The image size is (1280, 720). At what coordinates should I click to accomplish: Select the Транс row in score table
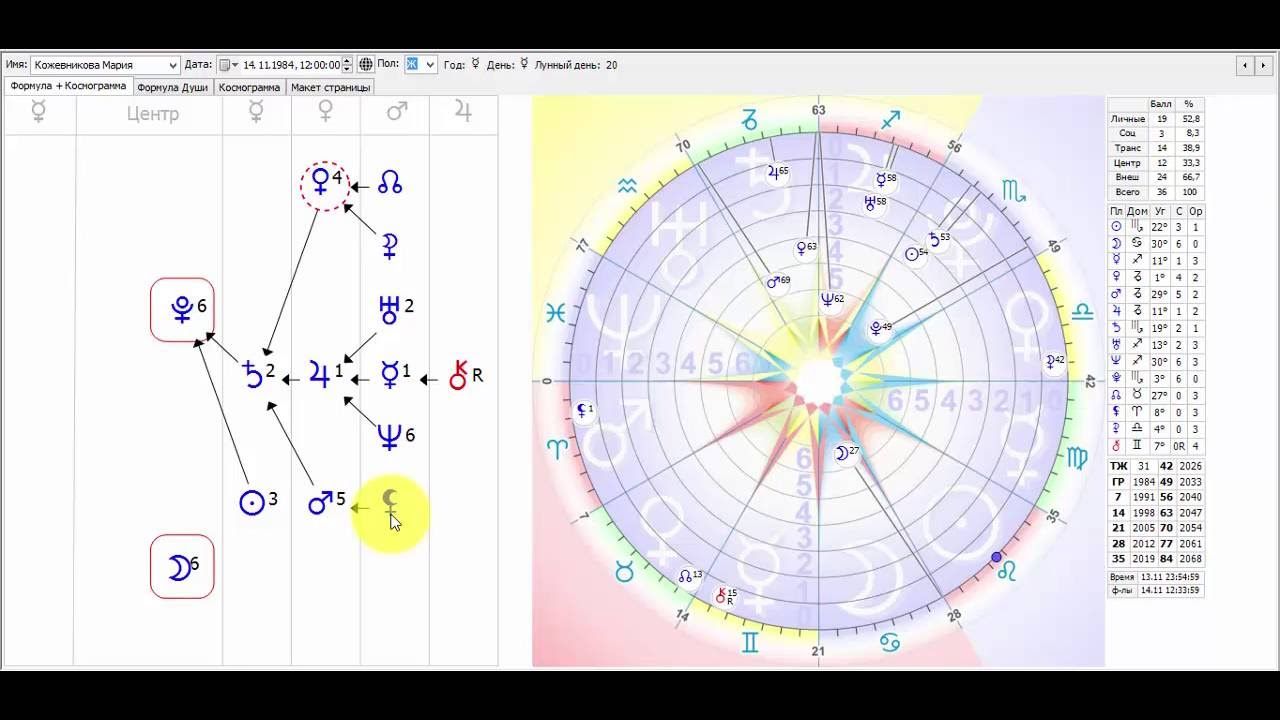pyautogui.click(x=1156, y=148)
